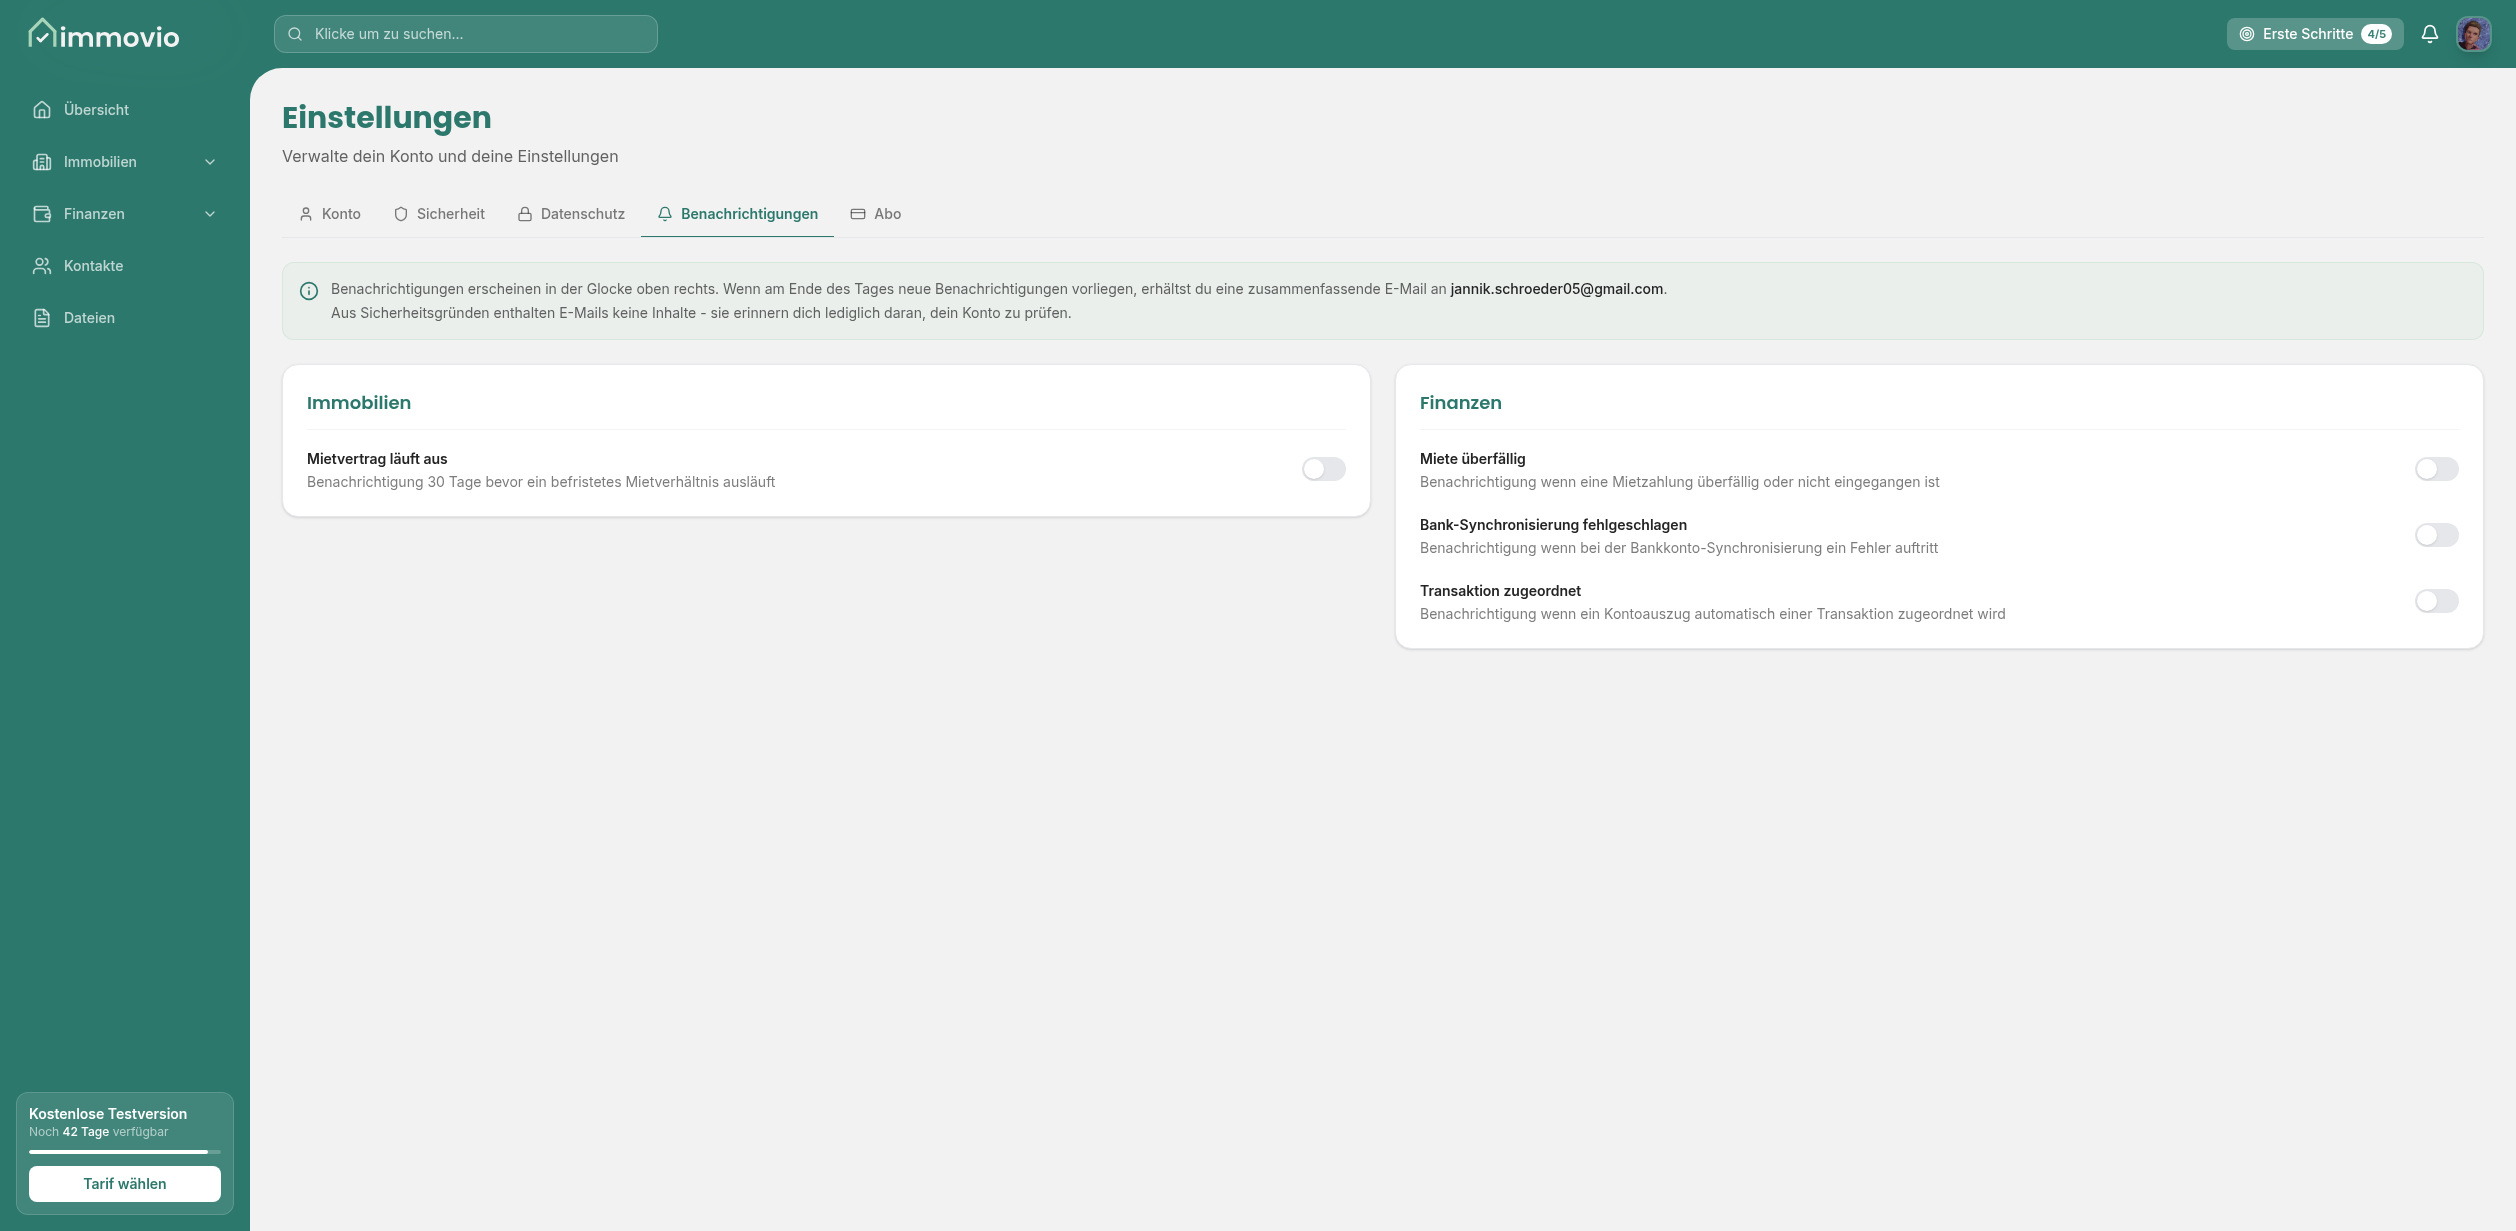Turn on Bank-Synchronisierung fehlgeschlagen toggle
The image size is (2516, 1231).
pyautogui.click(x=2435, y=535)
